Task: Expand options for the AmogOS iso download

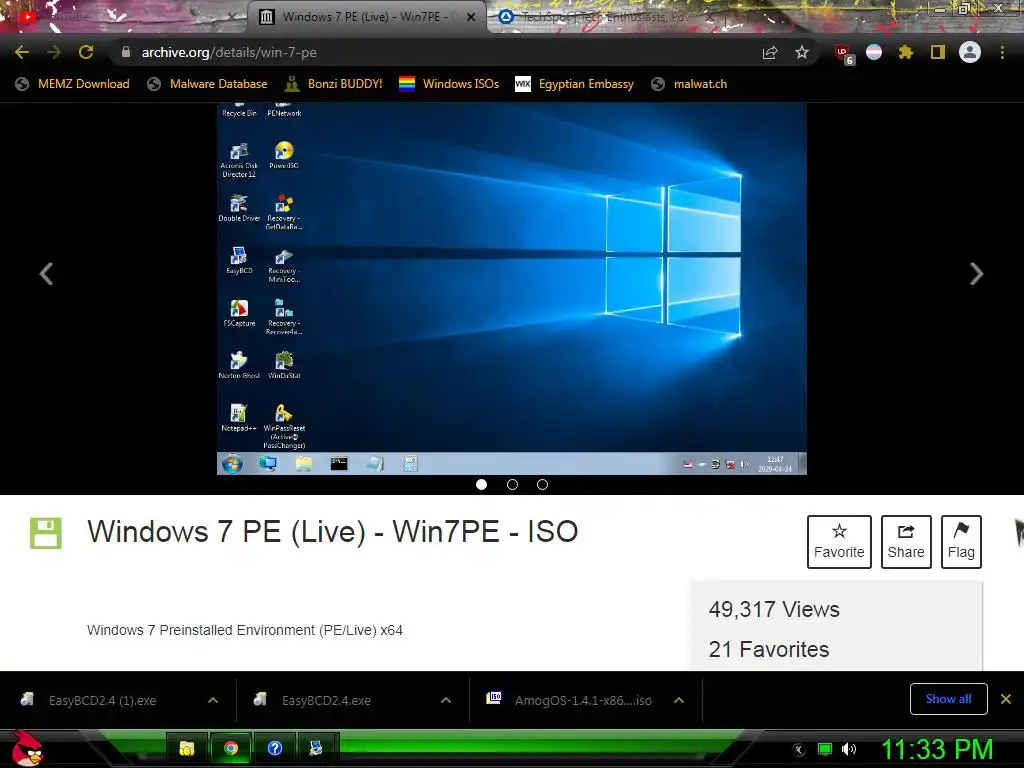Action: click(679, 700)
